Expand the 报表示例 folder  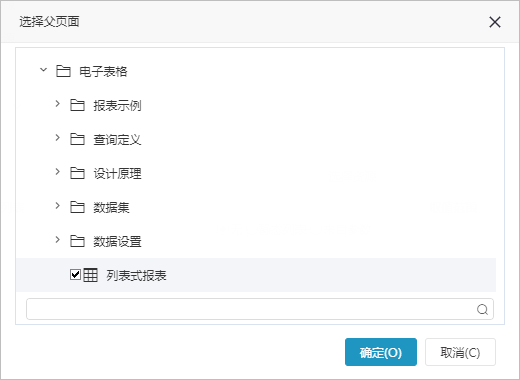coord(58,104)
